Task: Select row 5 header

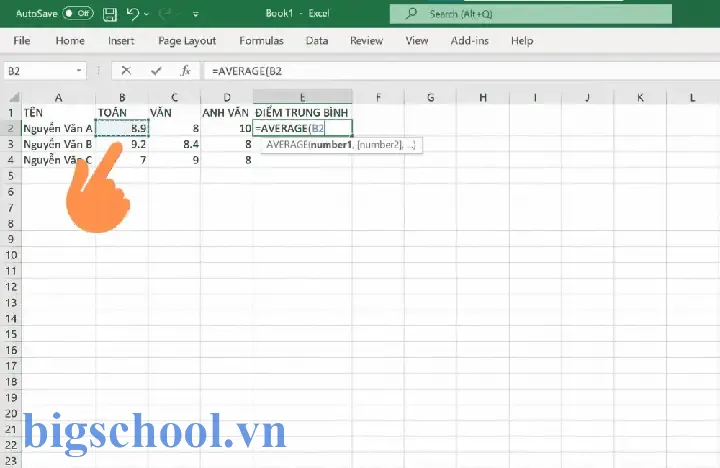Action: tap(11, 176)
